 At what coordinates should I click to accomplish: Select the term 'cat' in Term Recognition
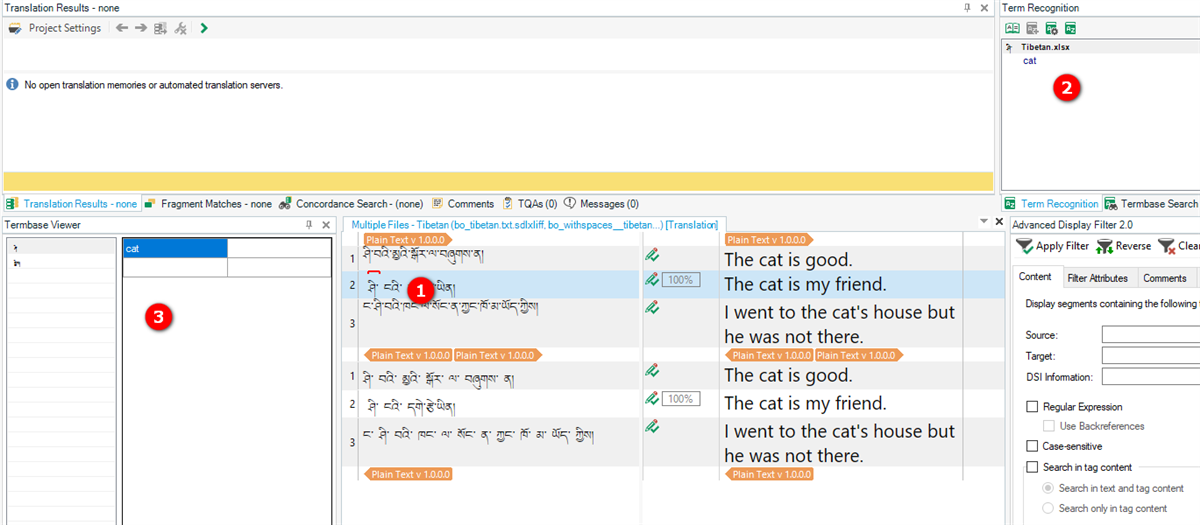coord(1030,61)
